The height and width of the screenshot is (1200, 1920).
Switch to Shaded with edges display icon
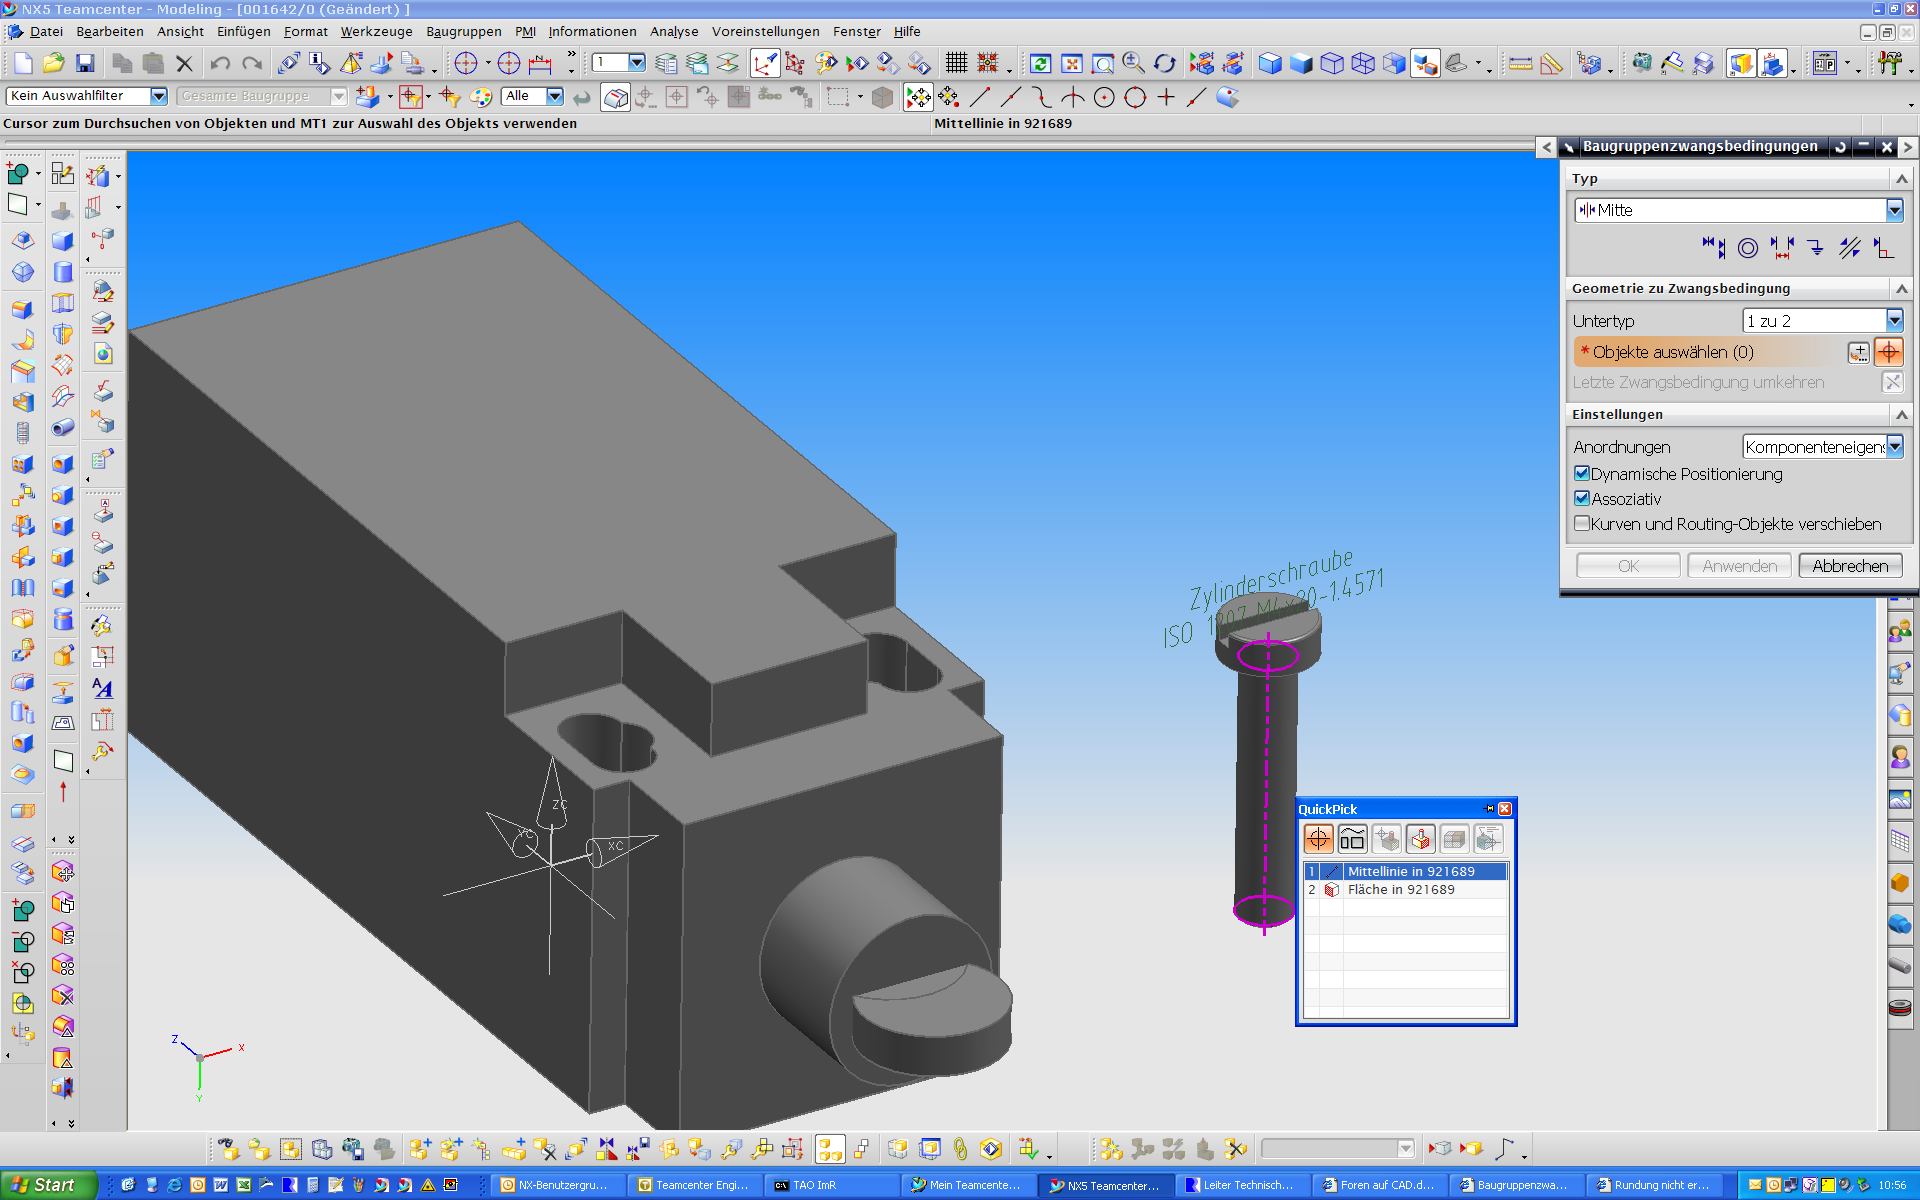tap(1270, 64)
